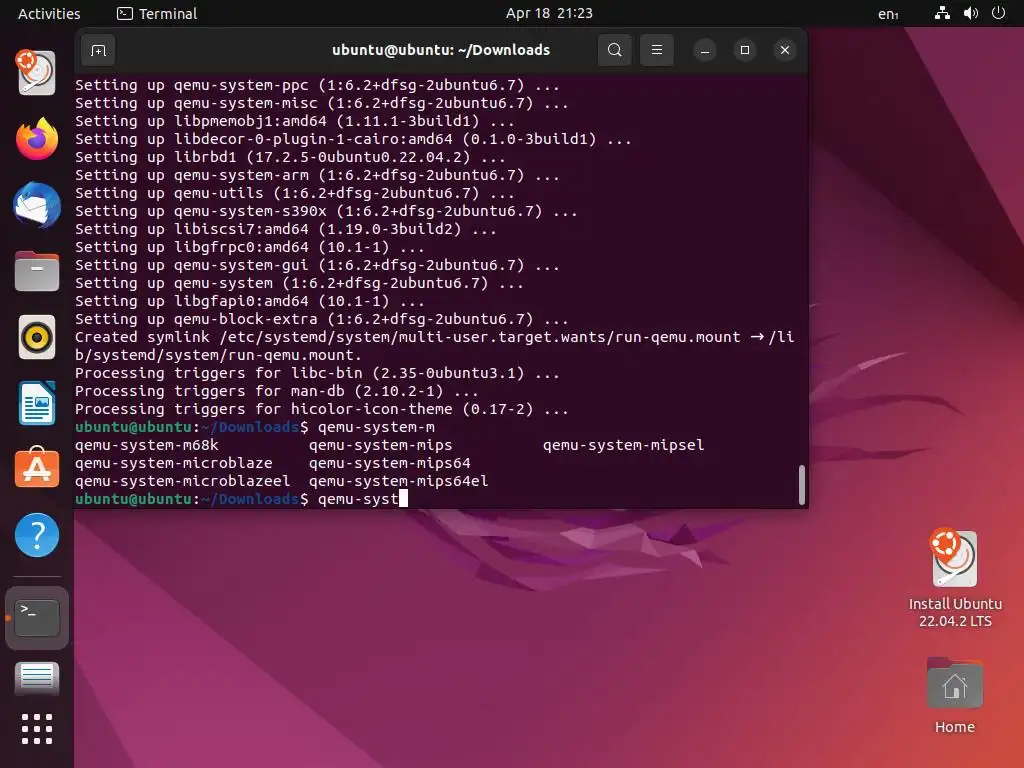This screenshot has height=768, width=1024.
Task: Open the drive icon below Terminal in dock
Action: tap(37, 679)
